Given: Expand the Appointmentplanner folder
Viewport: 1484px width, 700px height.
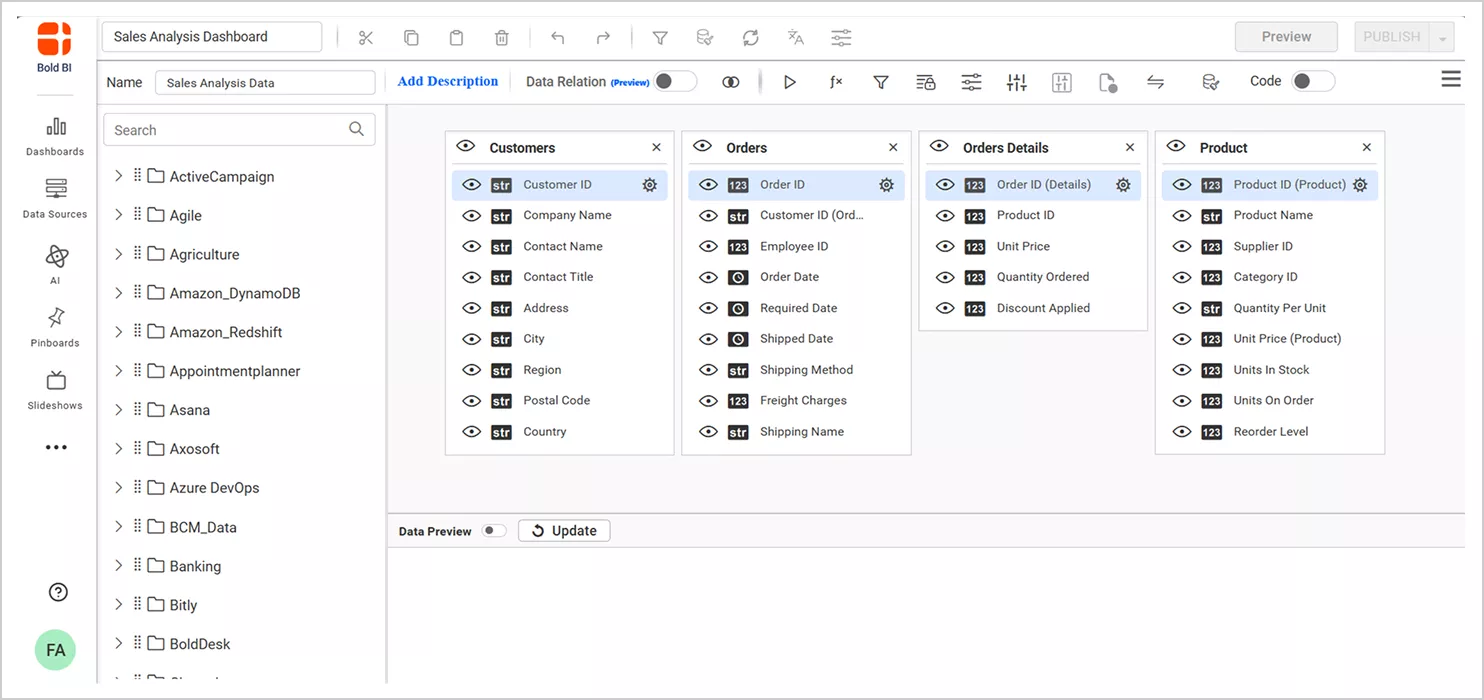Looking at the screenshot, I should 118,371.
